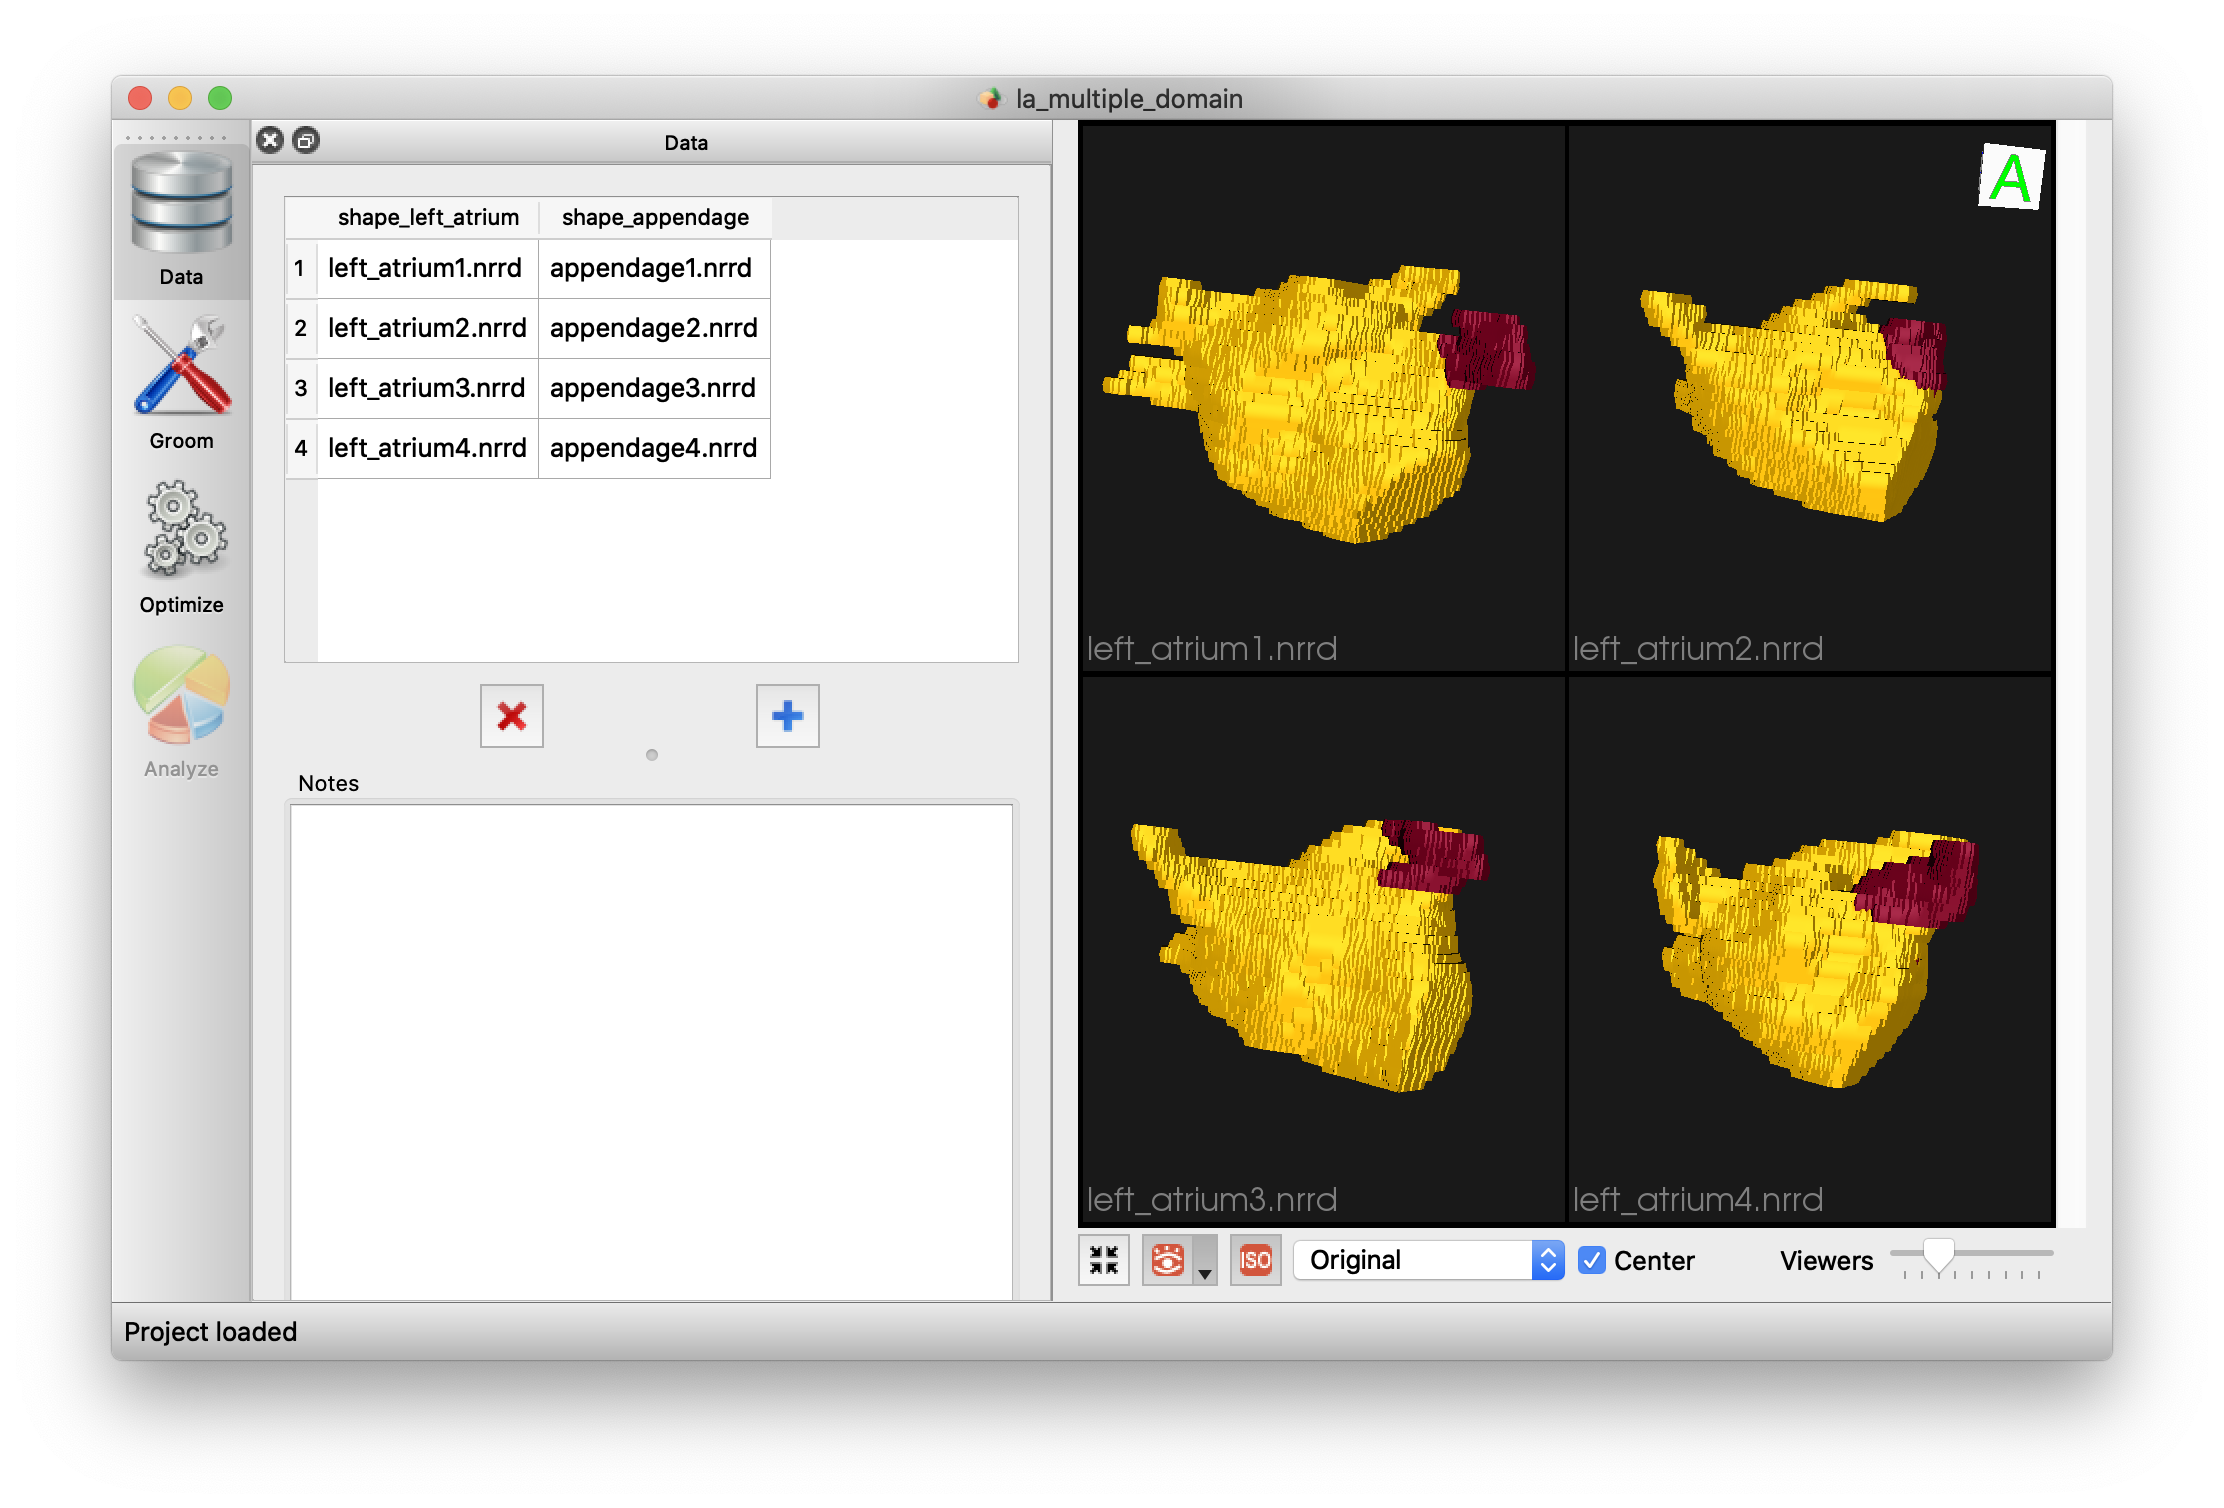The image size is (2224, 1508).
Task: Click the auto-view reset camera icon
Action: point(1104,1260)
